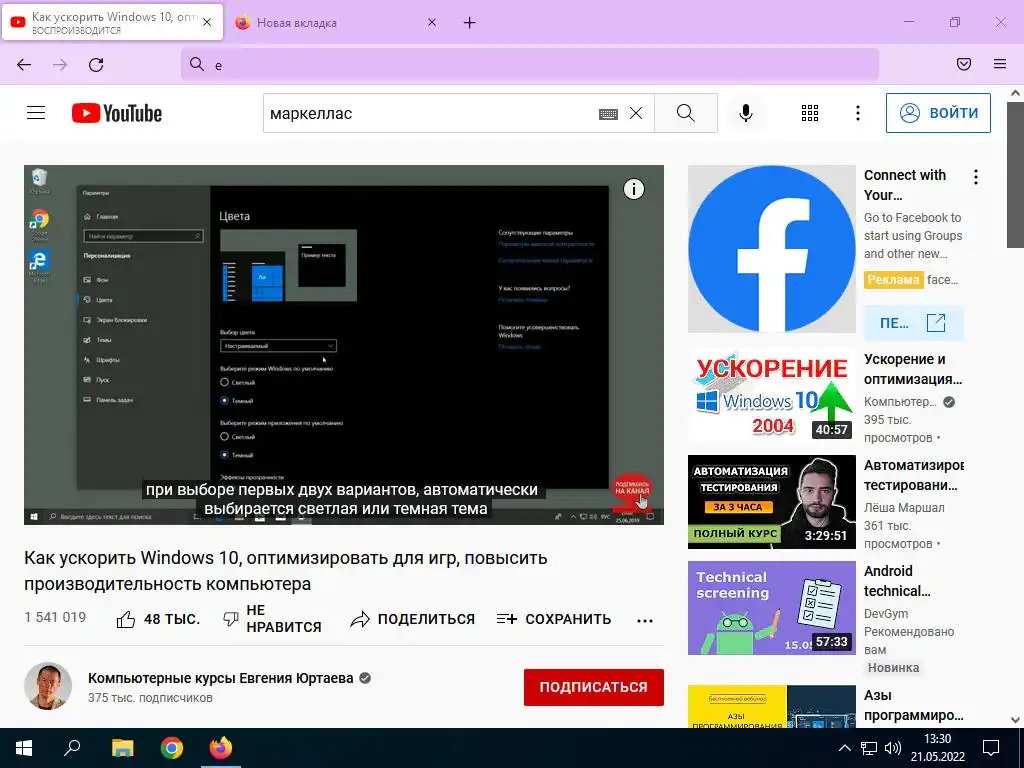Open more actions ellipsis under video
This screenshot has width=1024, height=768.
[x=645, y=620]
